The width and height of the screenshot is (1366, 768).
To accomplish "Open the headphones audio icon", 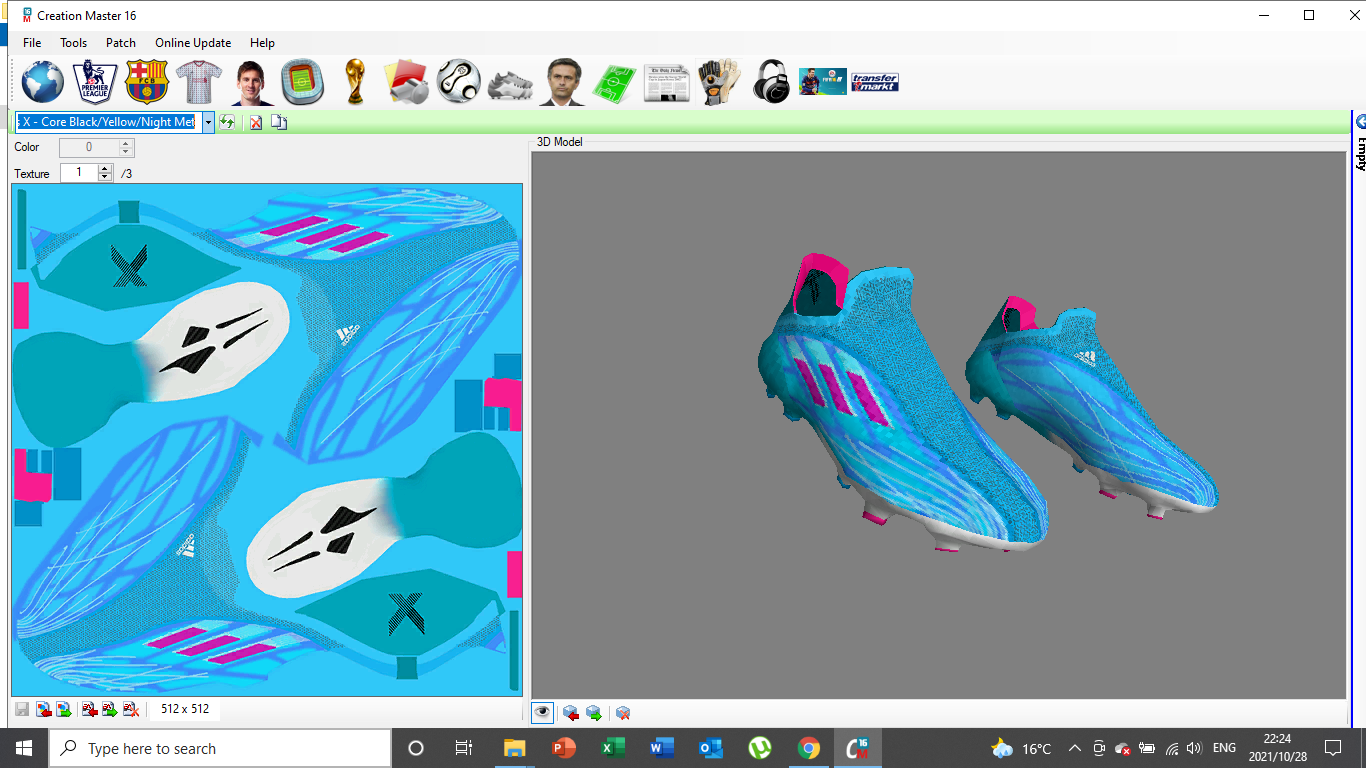I will pyautogui.click(x=771, y=82).
